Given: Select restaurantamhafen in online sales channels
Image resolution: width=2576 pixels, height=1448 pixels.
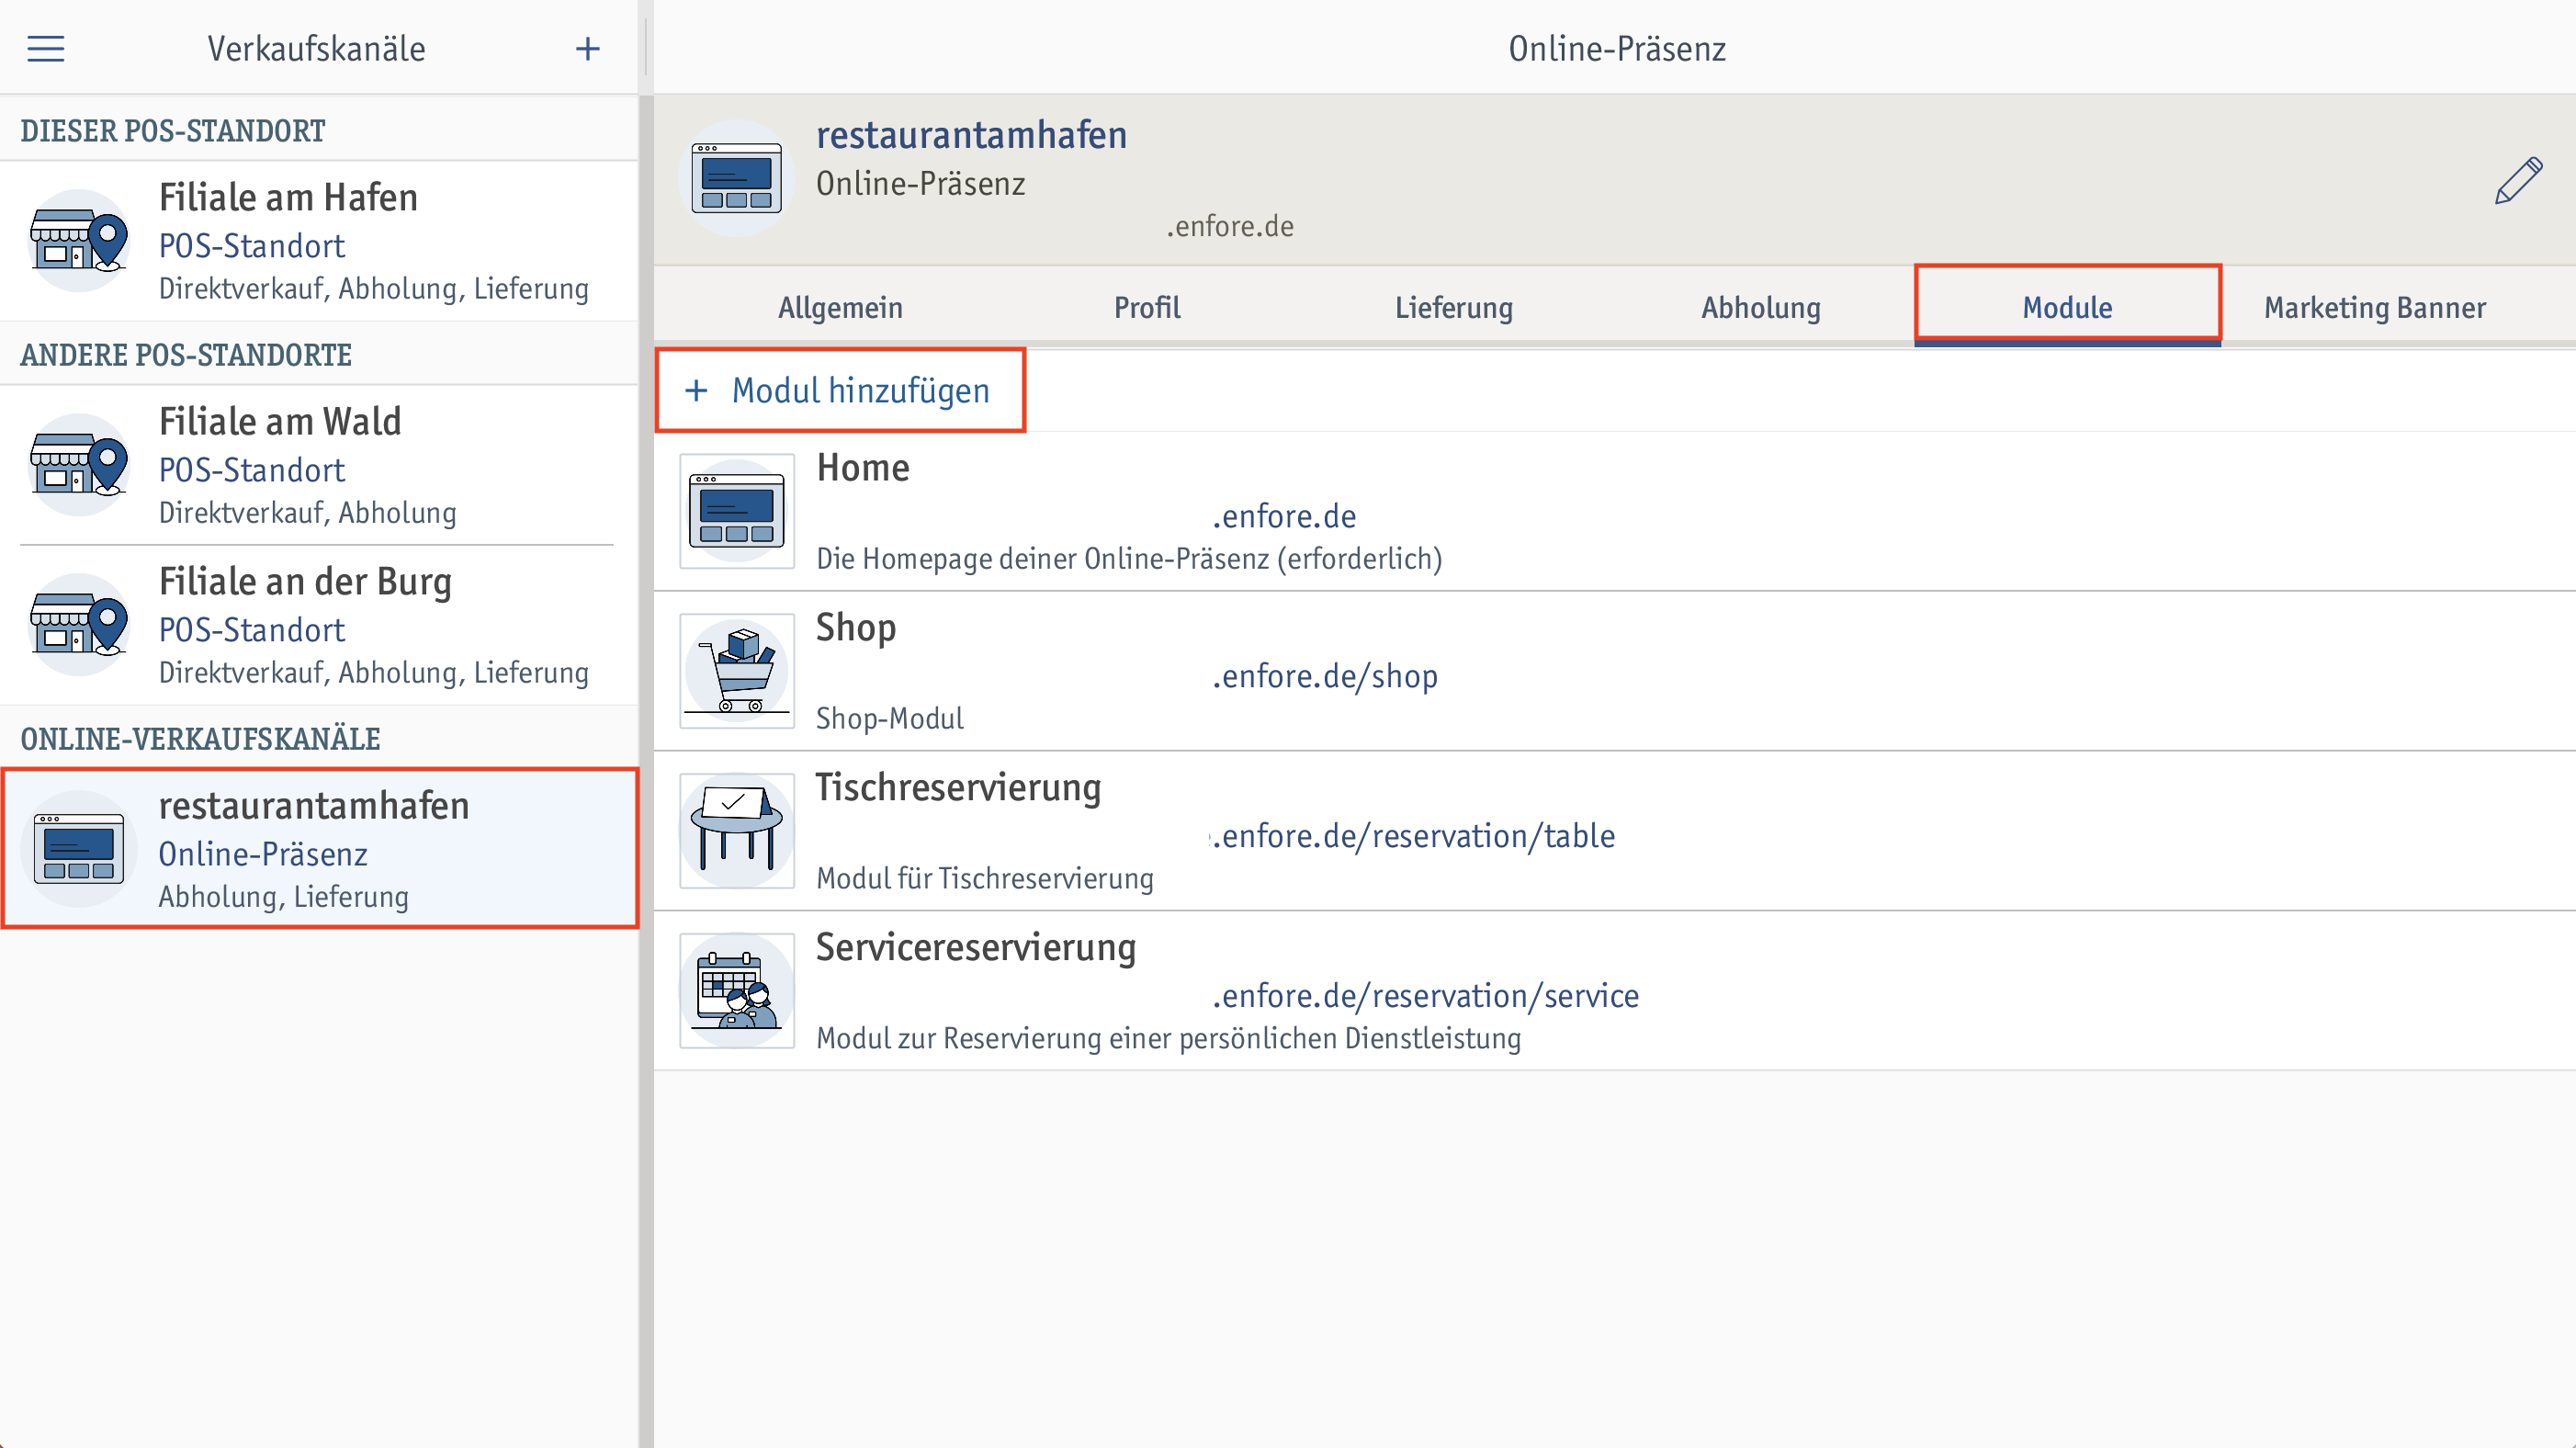Looking at the screenshot, I should 320,849.
